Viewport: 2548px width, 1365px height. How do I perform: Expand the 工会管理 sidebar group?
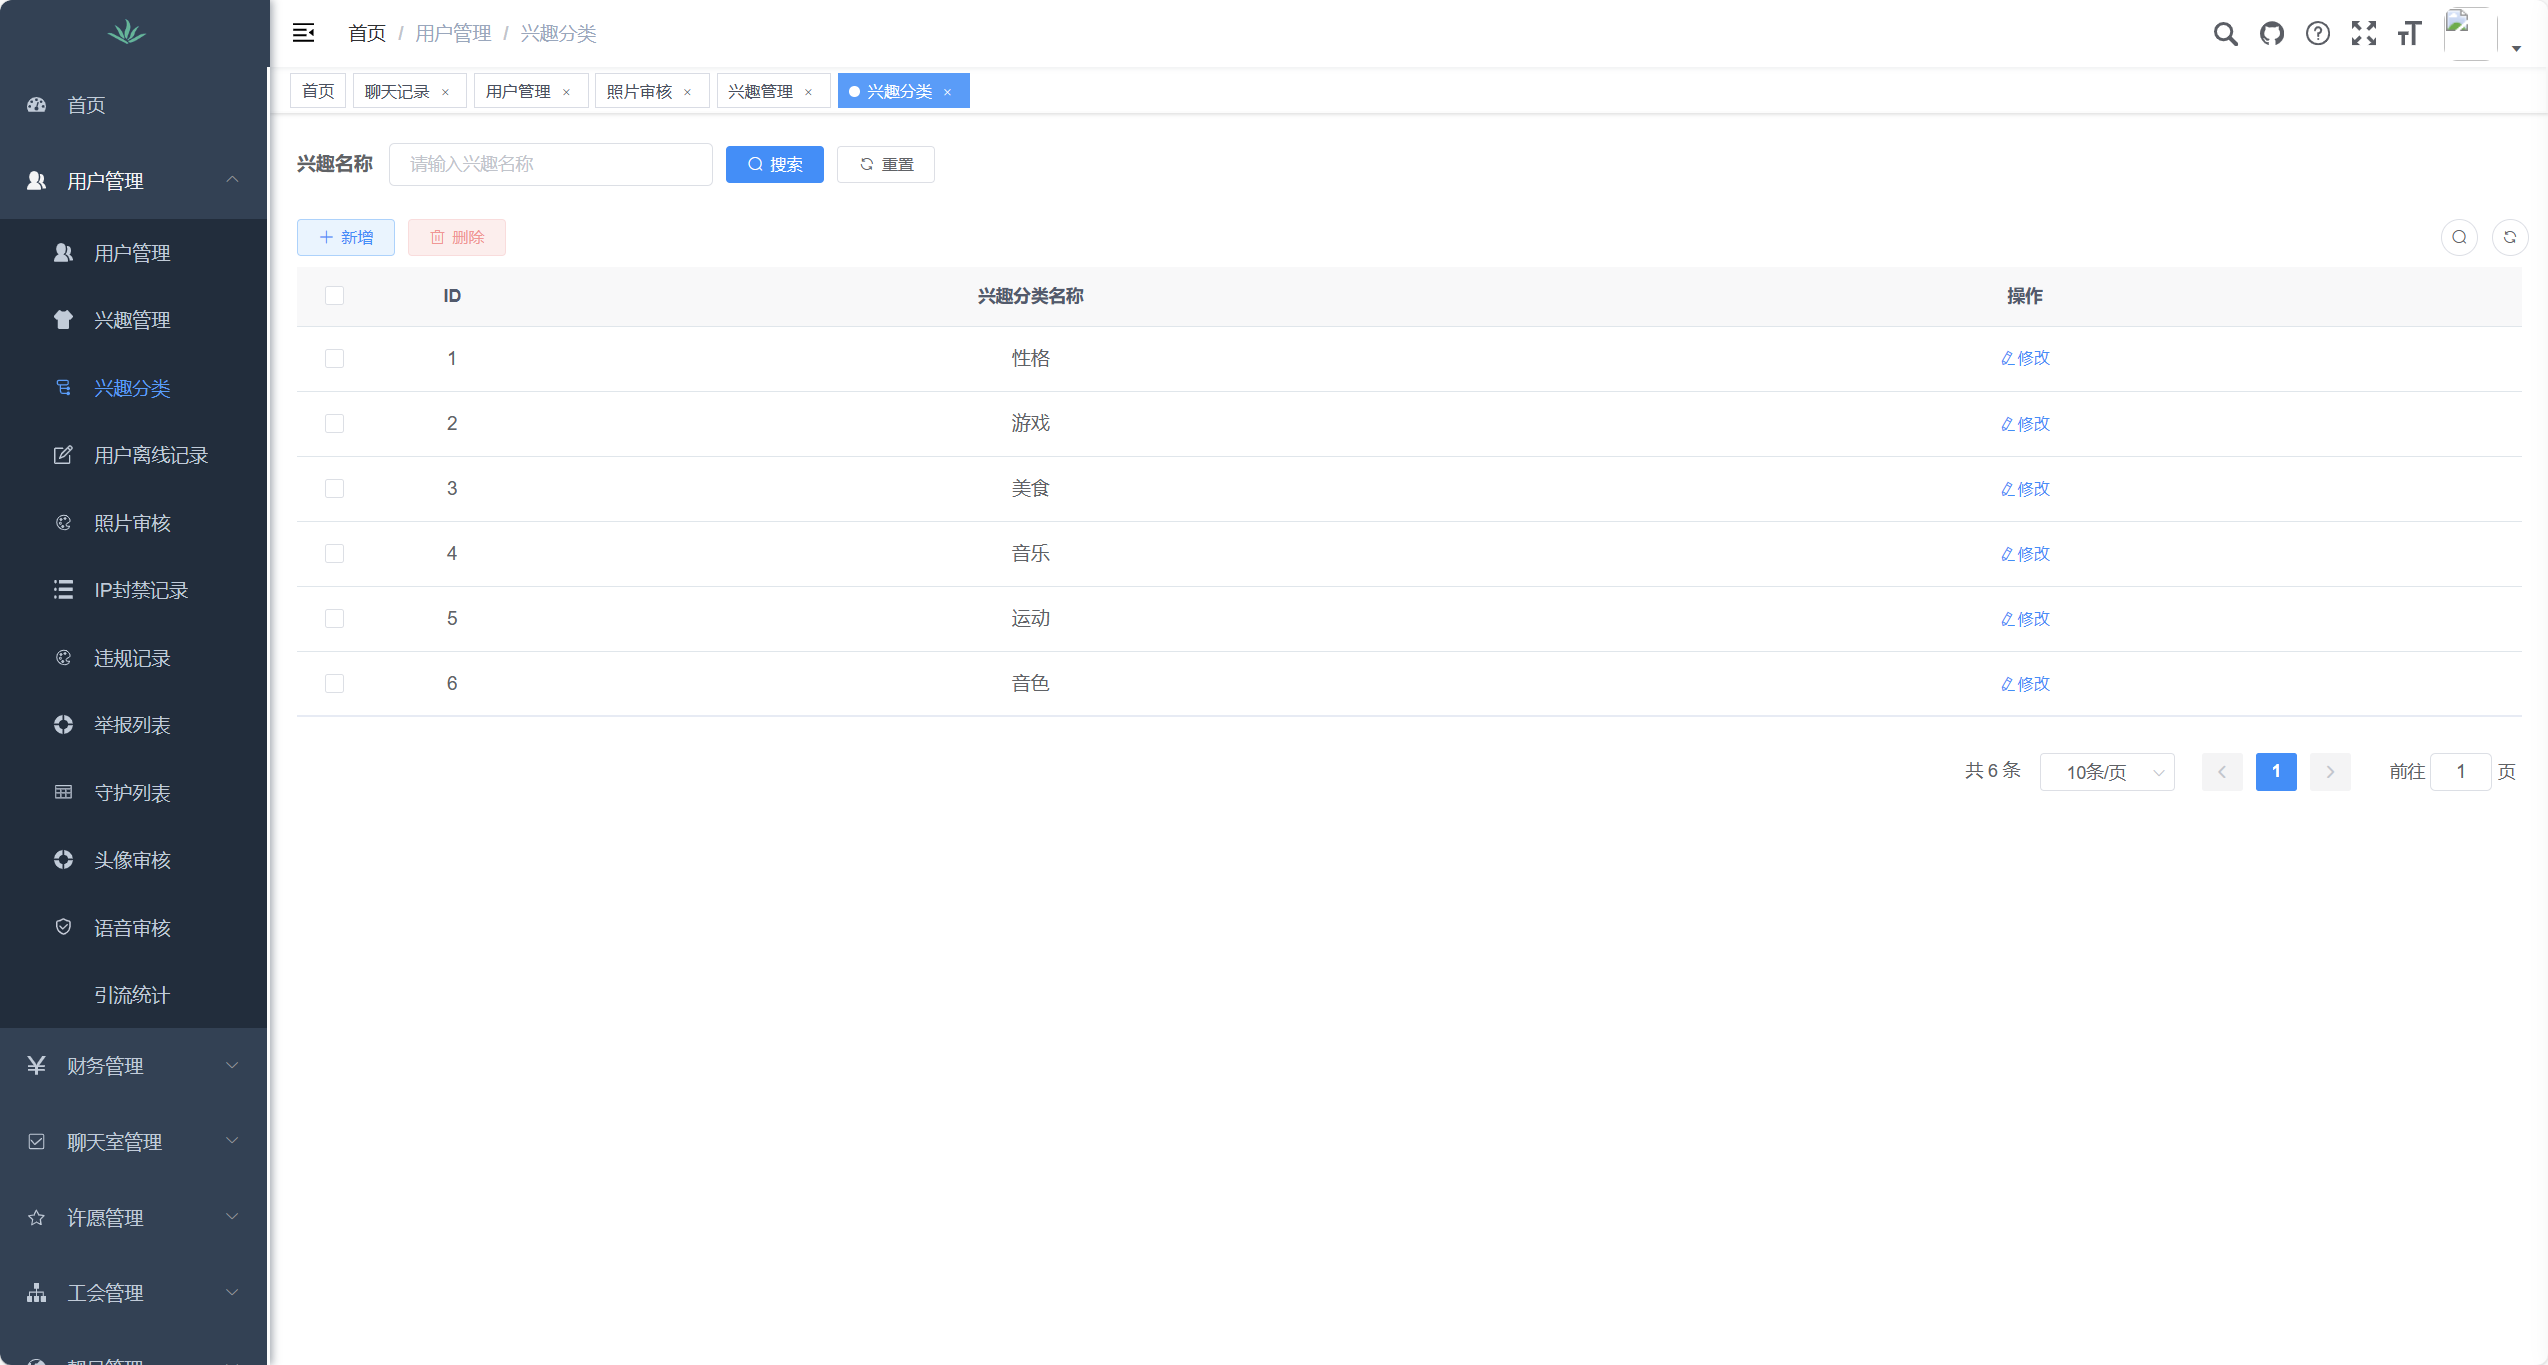click(134, 1293)
